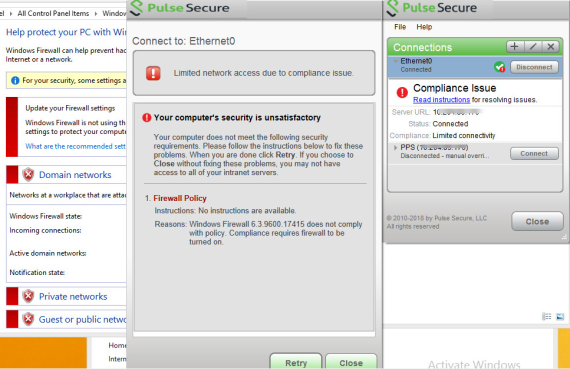Image resolution: width=570 pixels, height=369 pixels.
Task: Open the File menu
Action: 400,27
